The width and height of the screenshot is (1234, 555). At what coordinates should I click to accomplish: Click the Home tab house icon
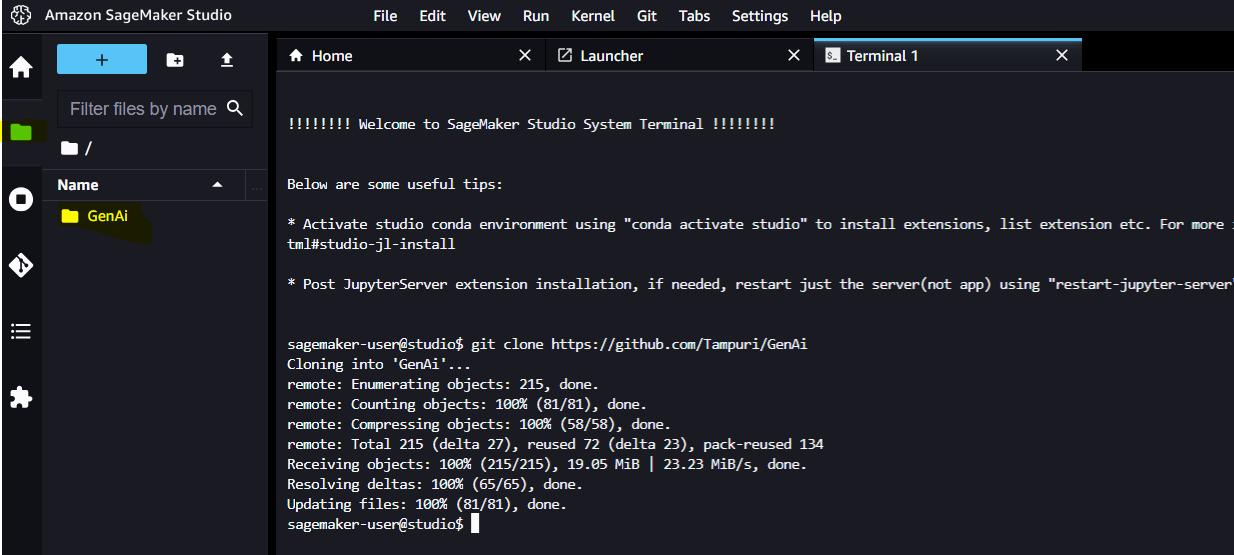(296, 56)
